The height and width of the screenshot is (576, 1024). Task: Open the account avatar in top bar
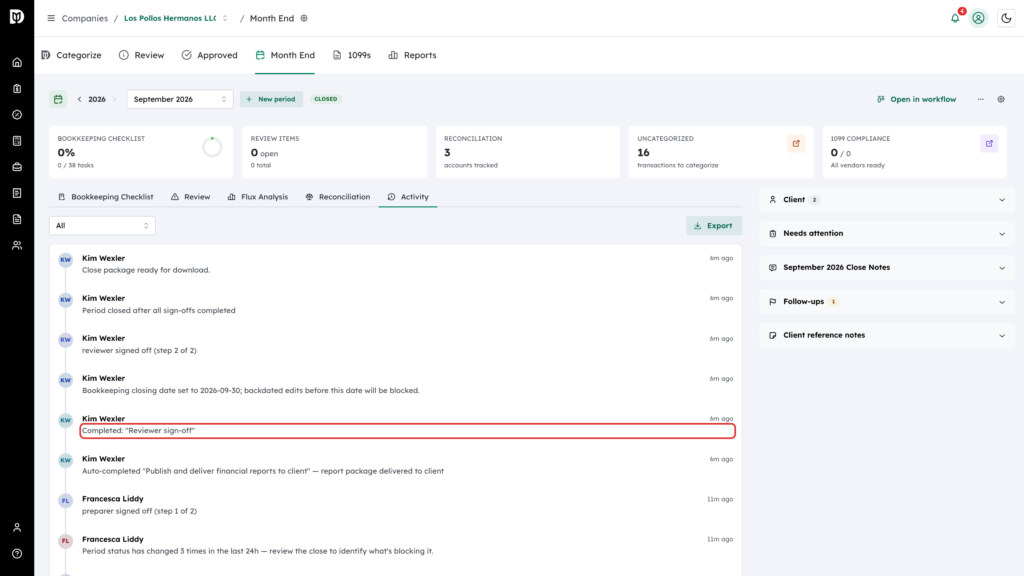tap(978, 18)
